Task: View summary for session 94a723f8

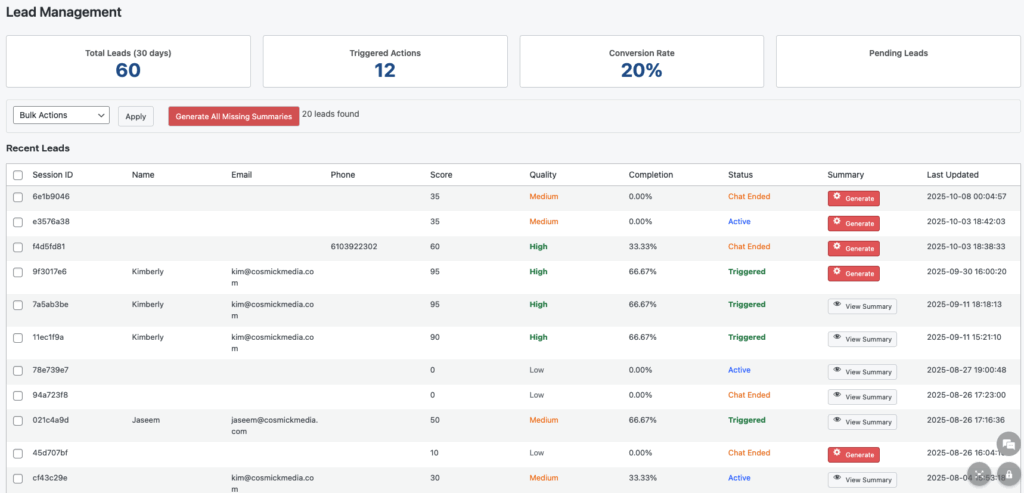Action: pyautogui.click(x=862, y=396)
